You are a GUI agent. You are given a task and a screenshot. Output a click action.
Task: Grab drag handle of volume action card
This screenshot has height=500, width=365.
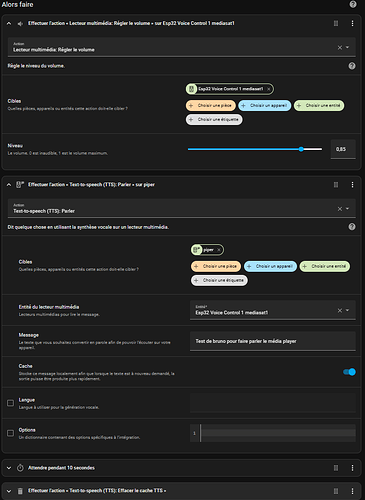click(x=336, y=23)
